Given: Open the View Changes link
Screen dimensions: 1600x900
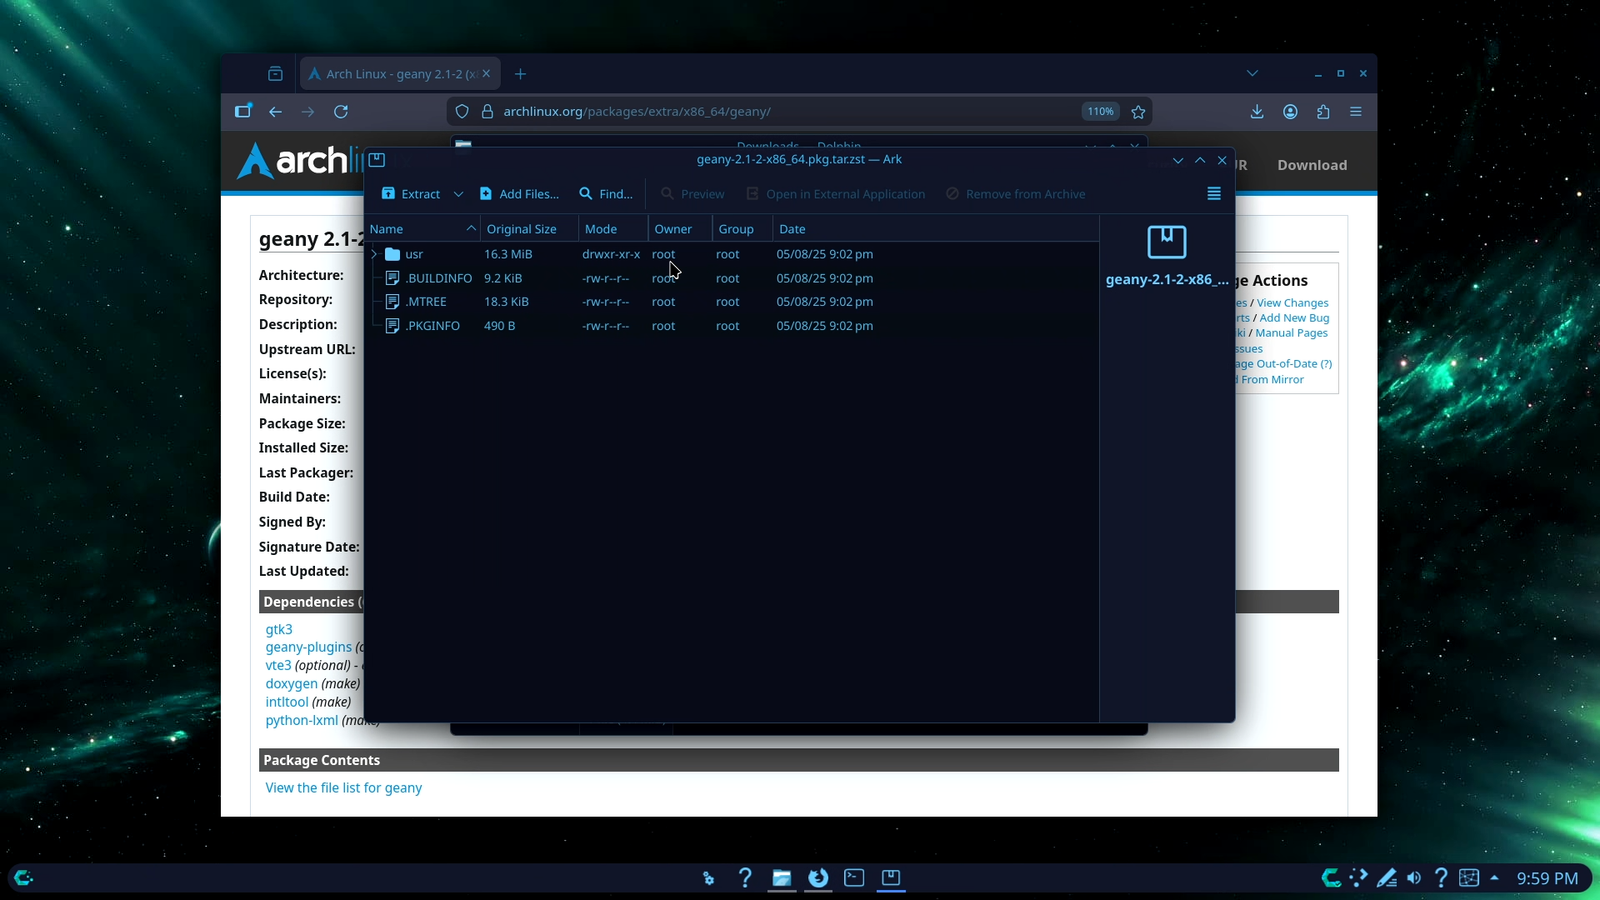Looking at the screenshot, I should (1293, 303).
